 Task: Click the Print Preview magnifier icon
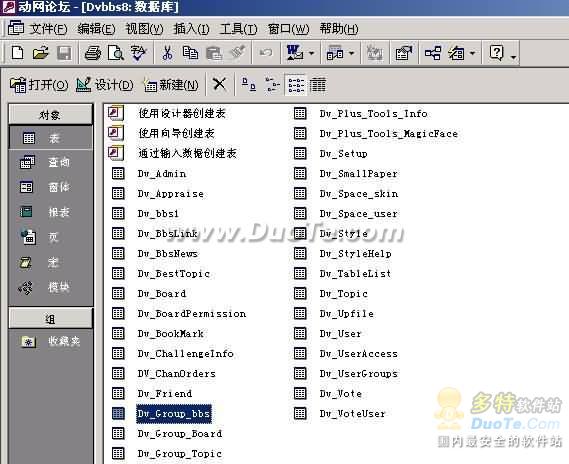click(116, 53)
